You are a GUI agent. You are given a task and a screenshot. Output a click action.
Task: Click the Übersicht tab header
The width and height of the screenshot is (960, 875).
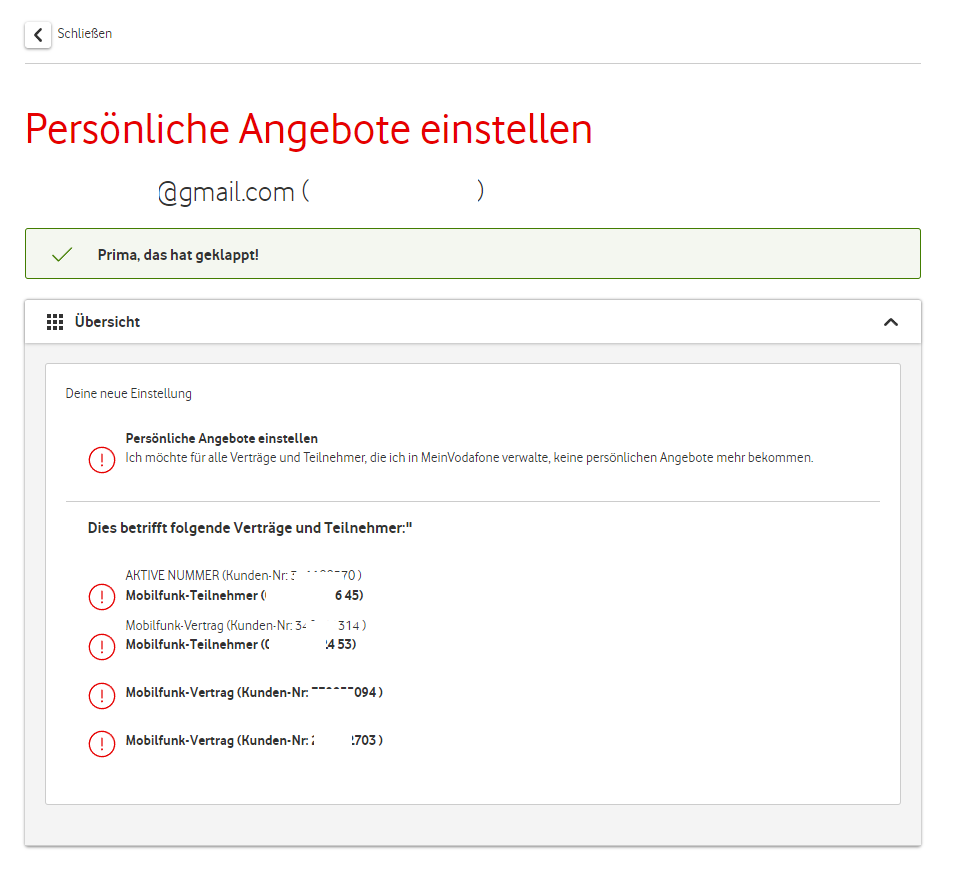[107, 321]
